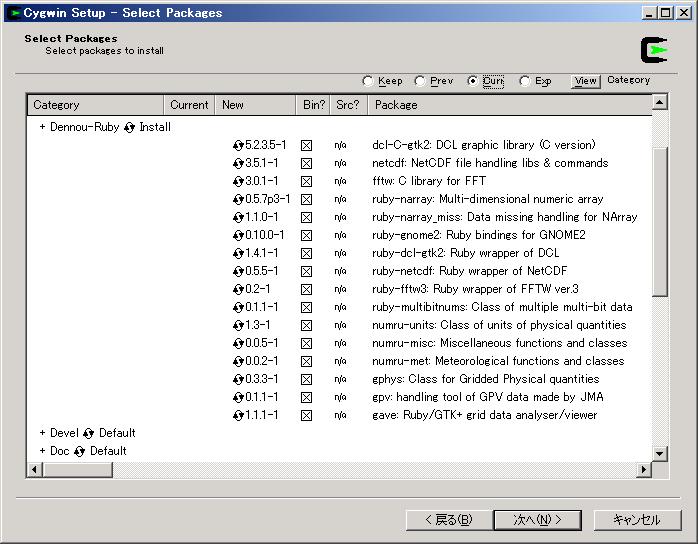Screen dimensions: 698x544
Task: Click the Bin? column header
Action: click(x=313, y=105)
